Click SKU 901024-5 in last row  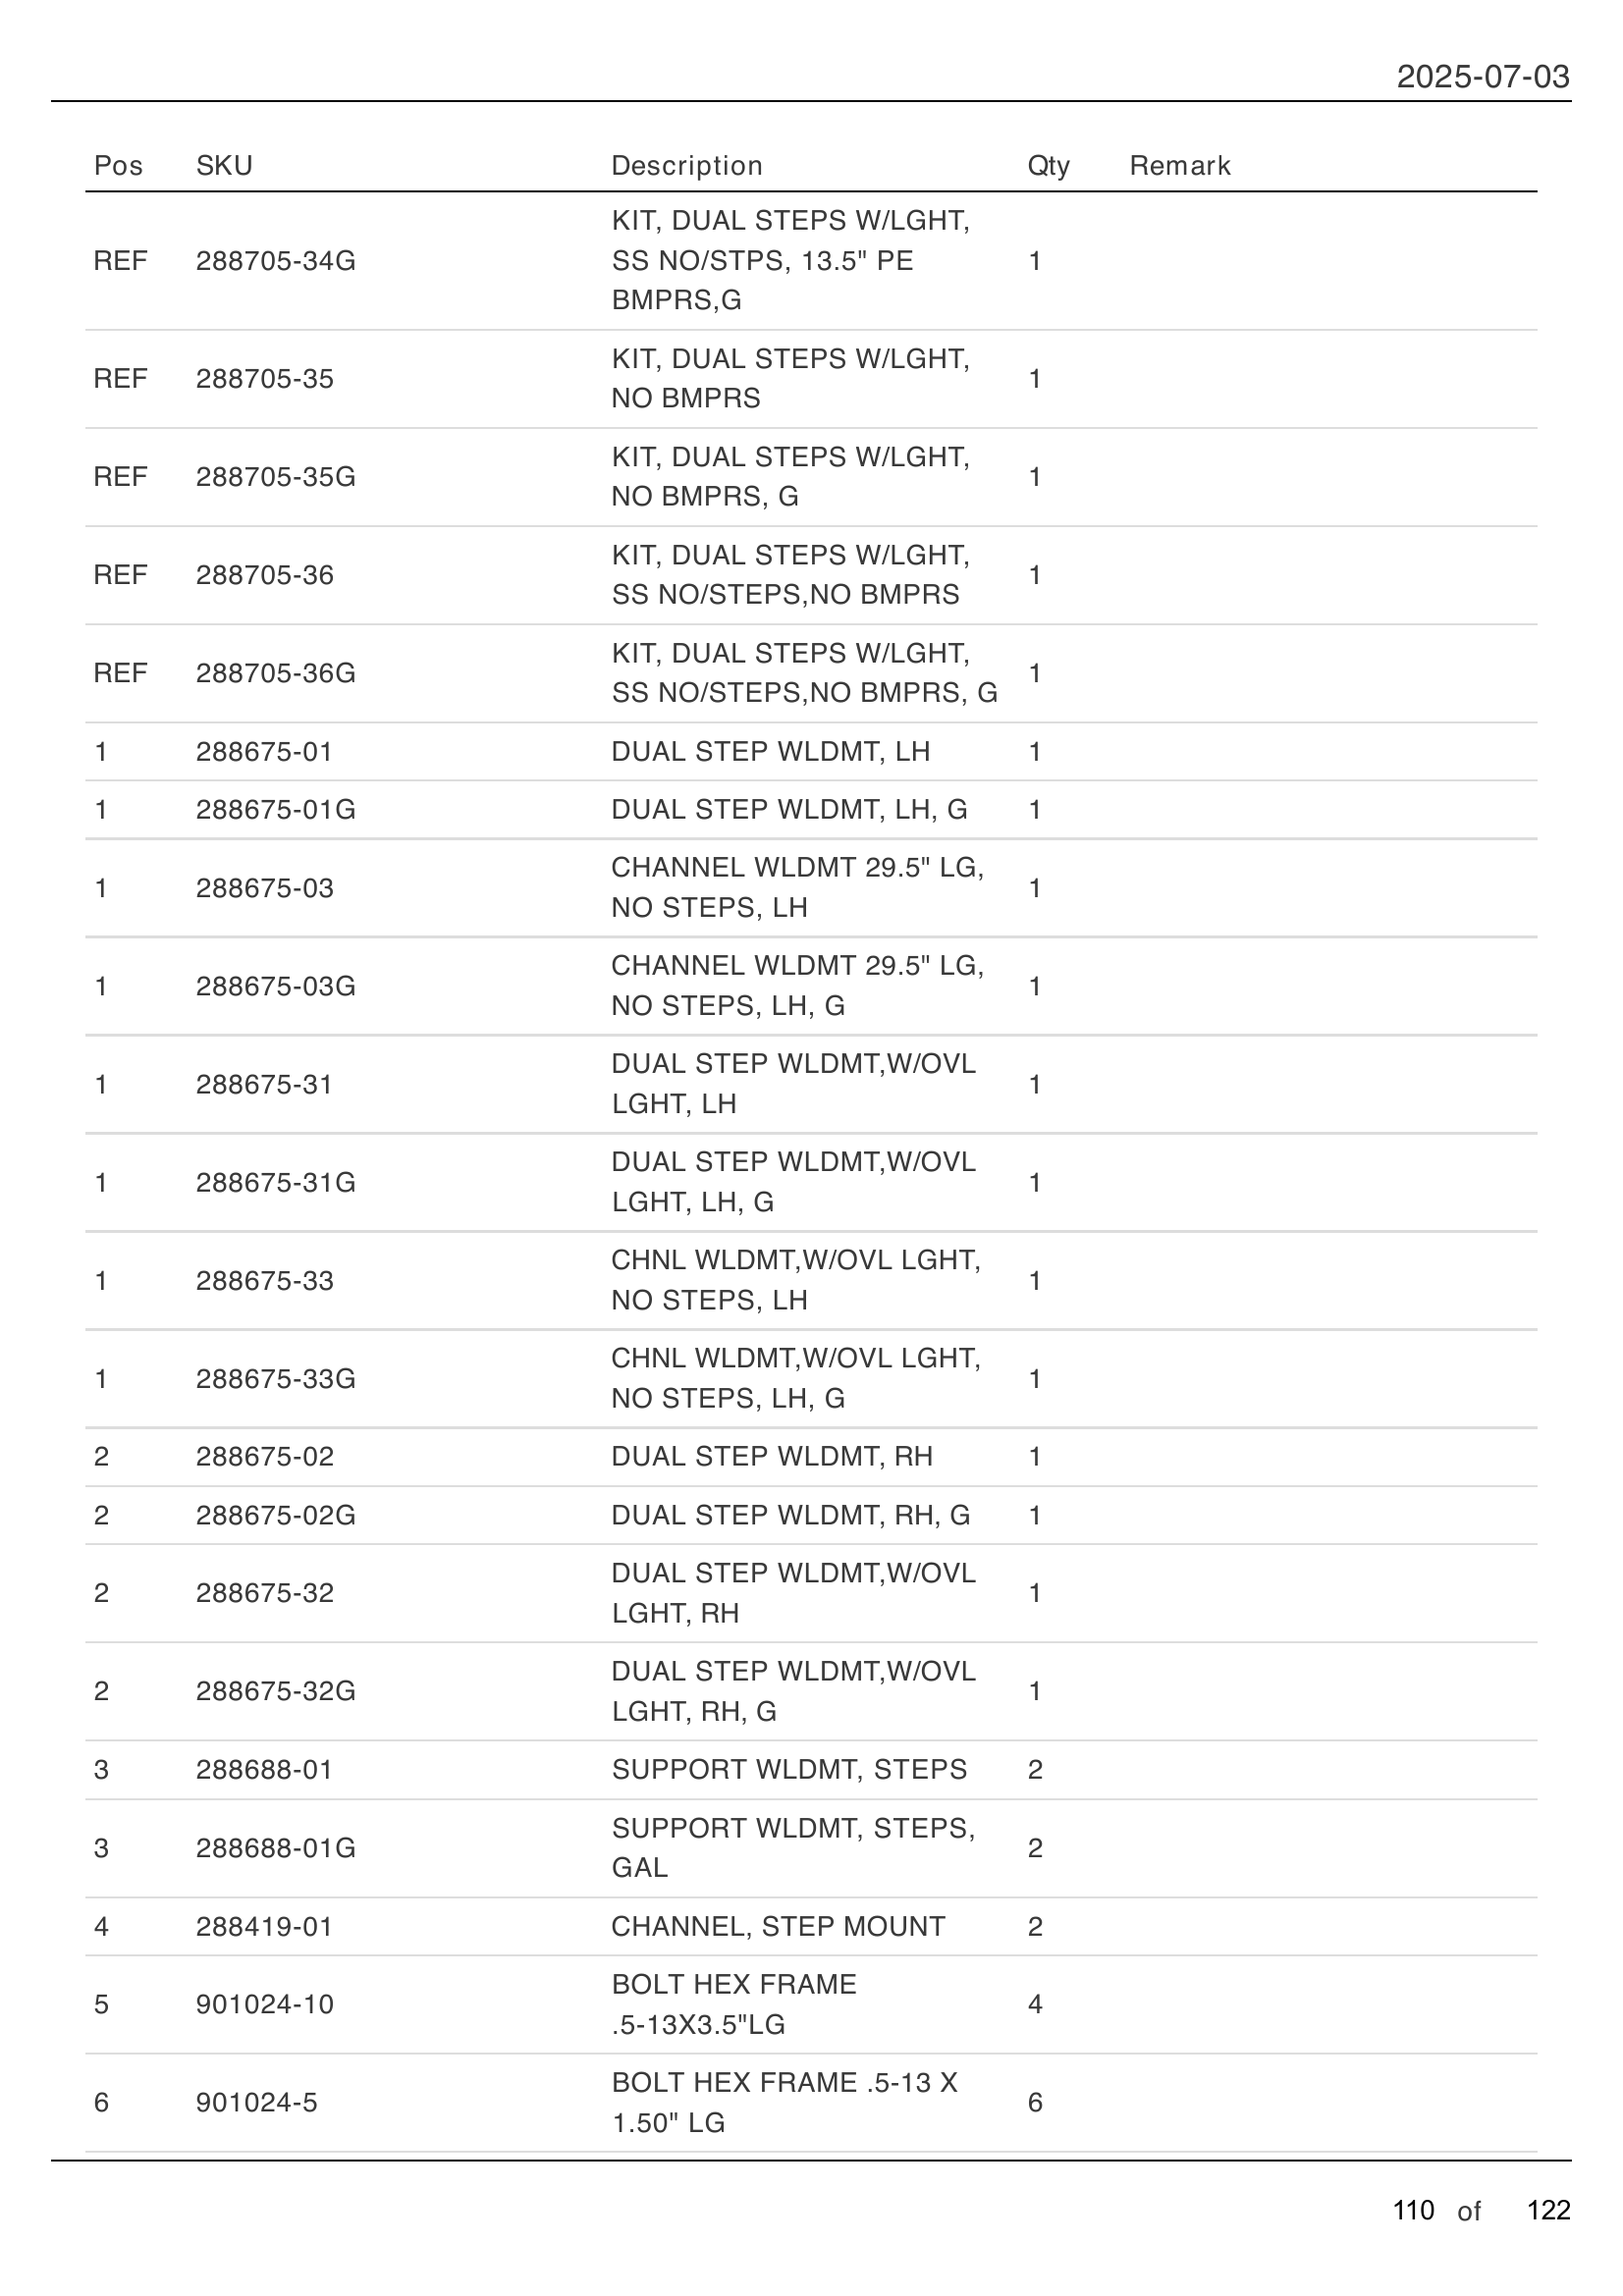coord(256,2102)
